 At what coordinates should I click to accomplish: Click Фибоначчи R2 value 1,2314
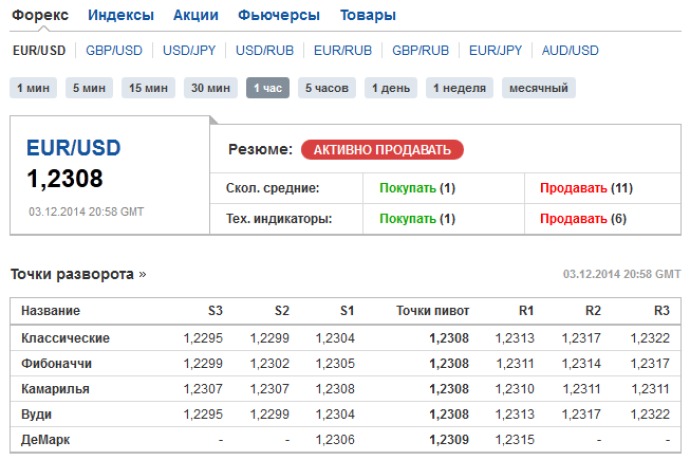point(581,364)
